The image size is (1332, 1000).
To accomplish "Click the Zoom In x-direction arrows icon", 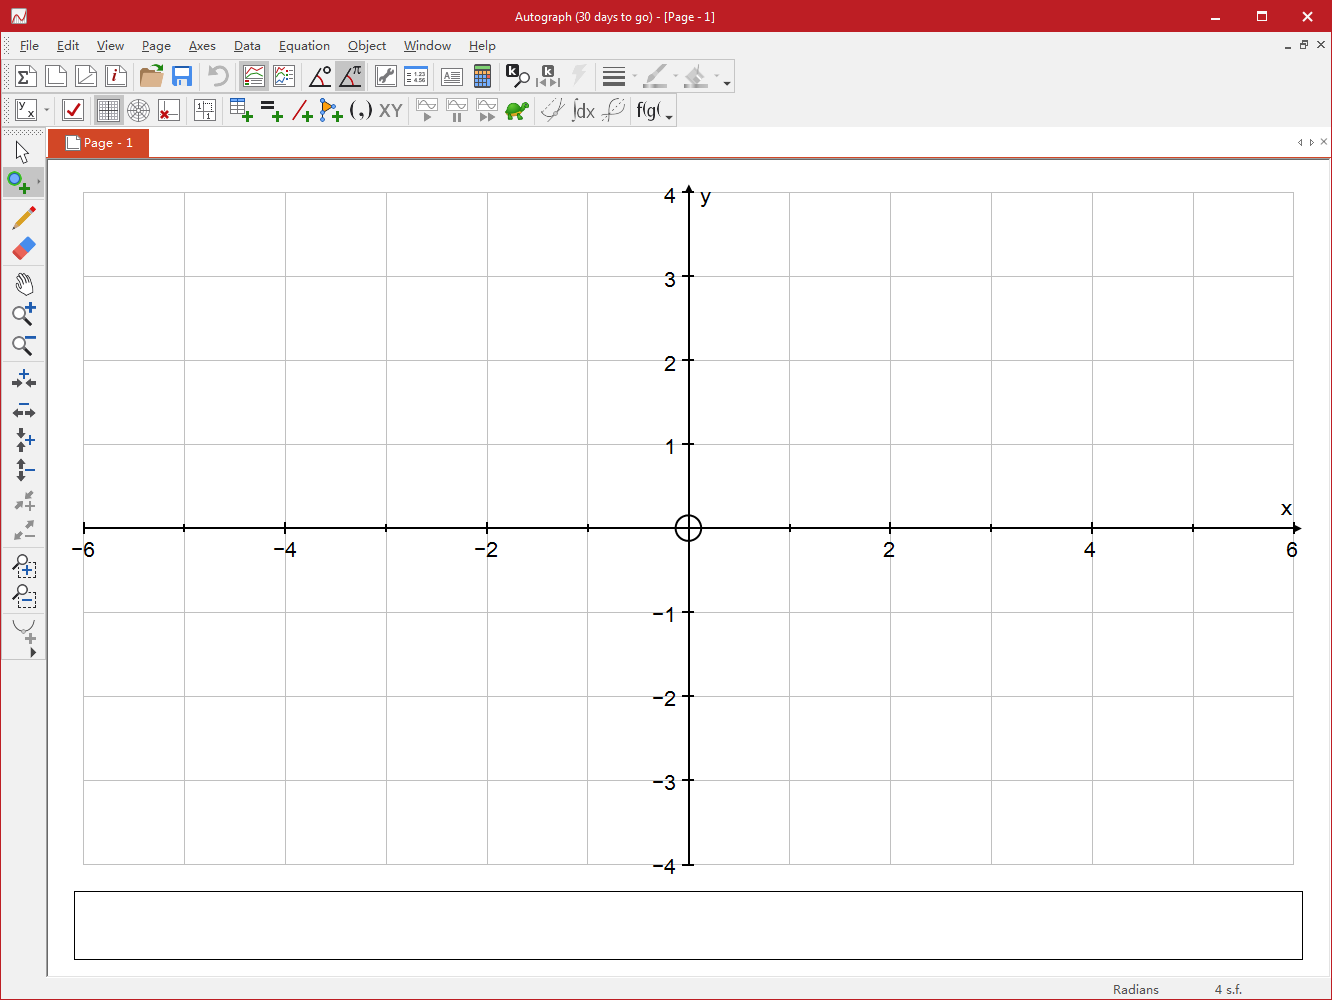I will click(x=24, y=379).
